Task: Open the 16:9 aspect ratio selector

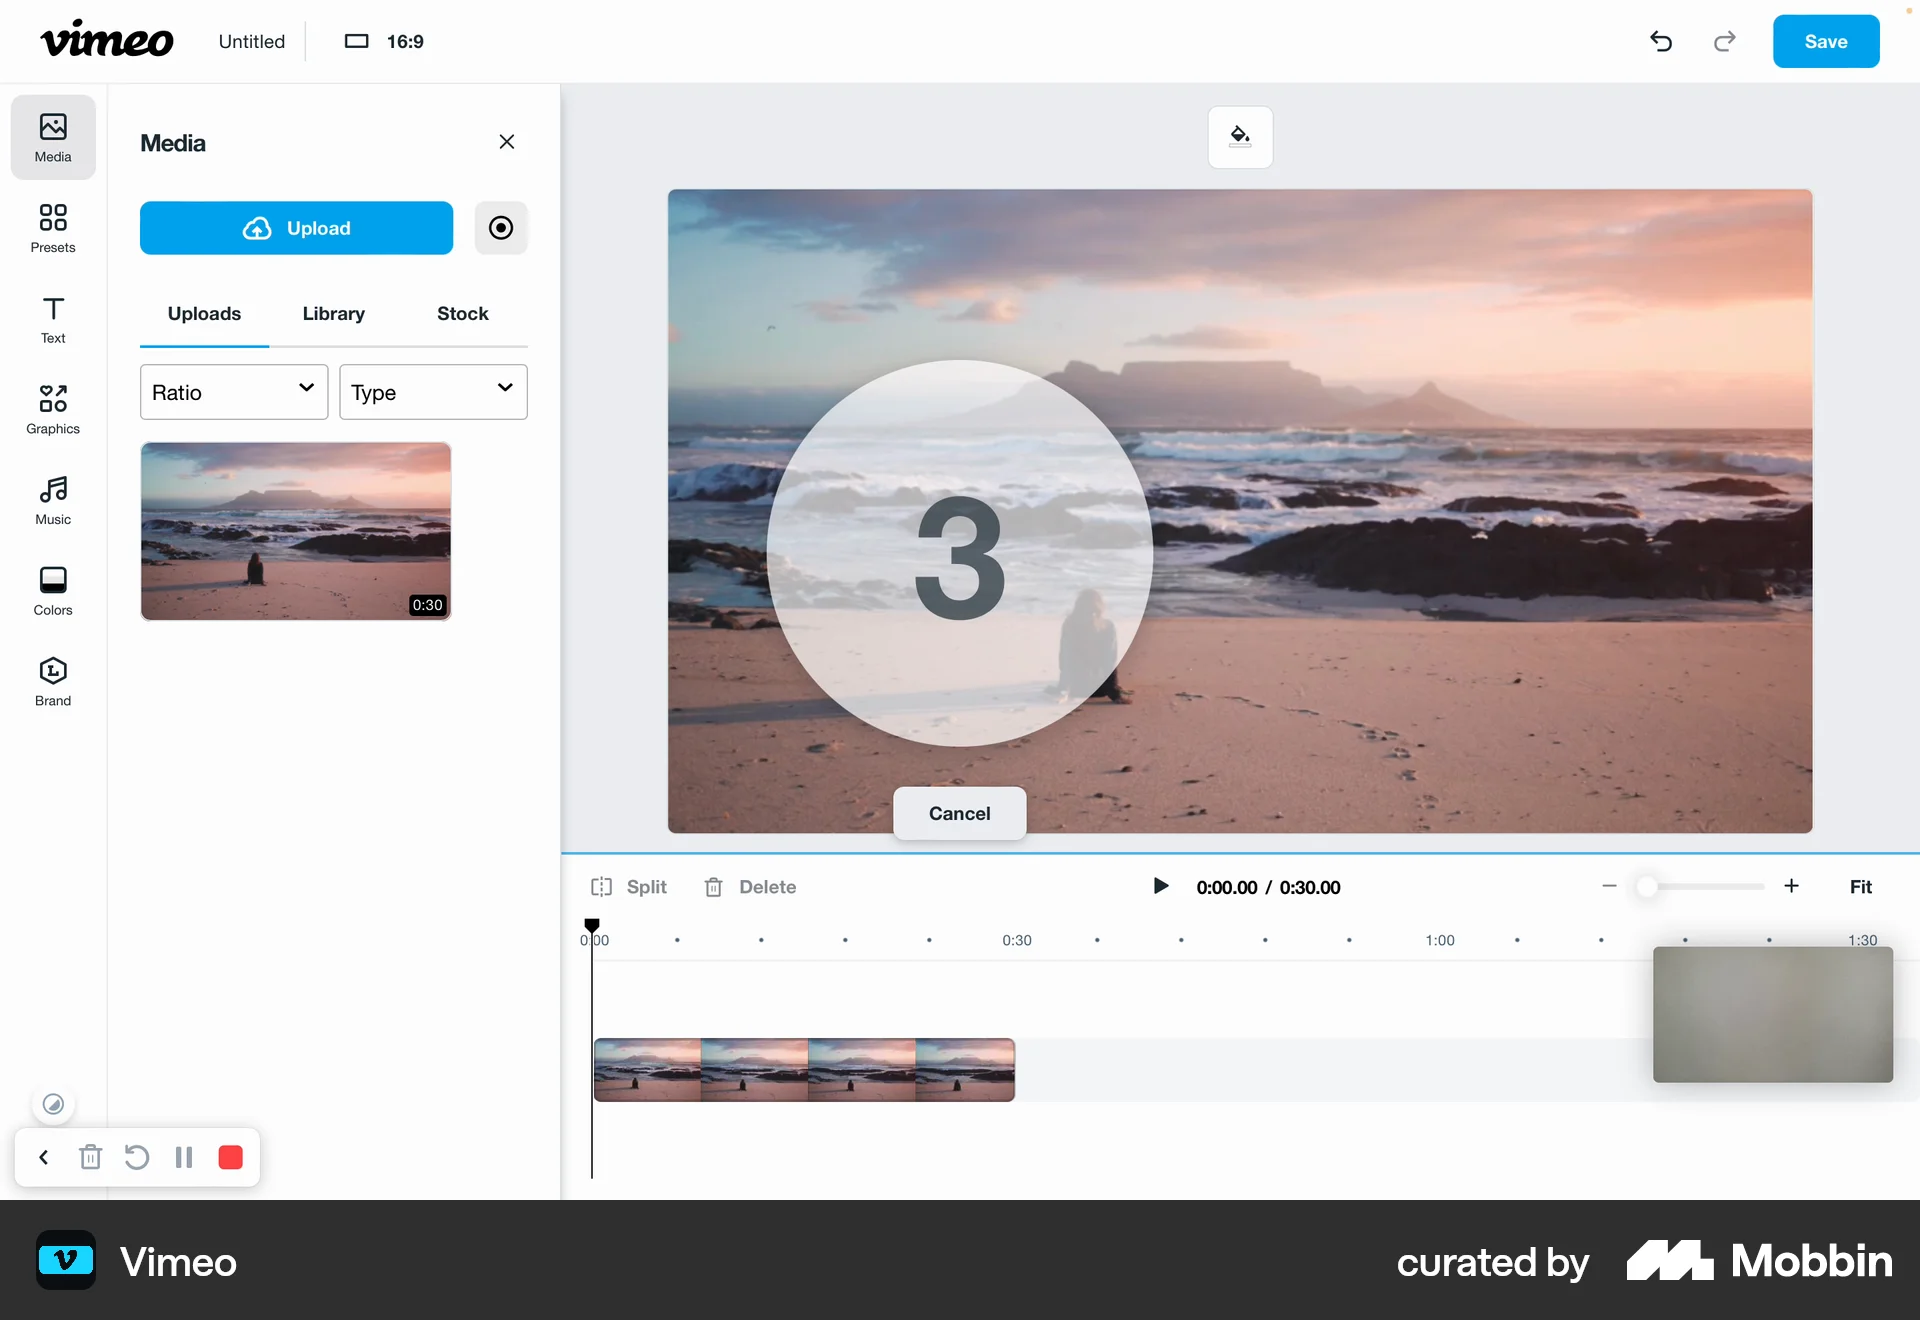Action: (x=382, y=41)
